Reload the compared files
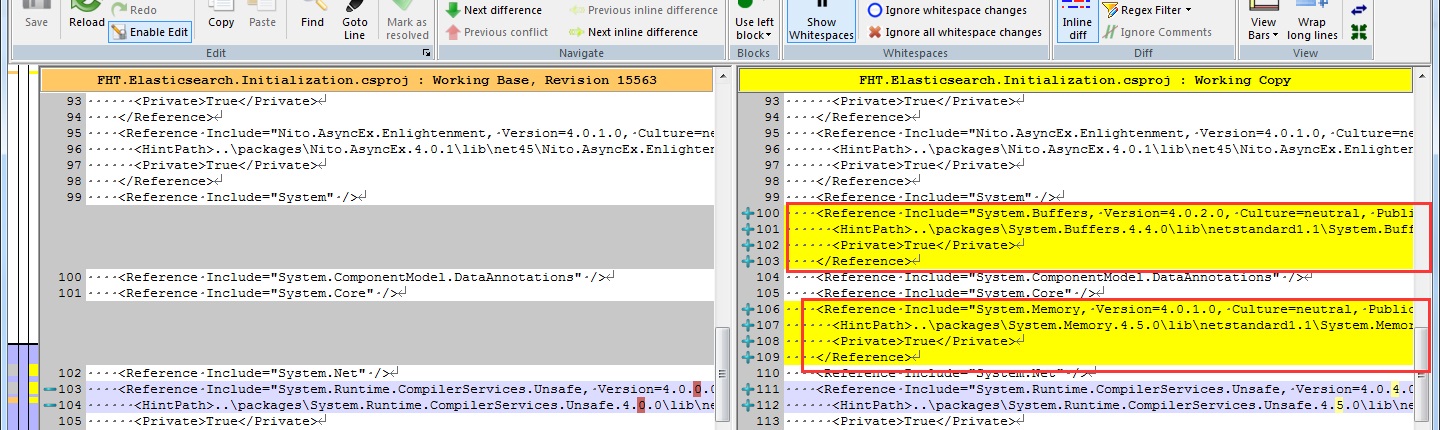1440x430 pixels. coord(87,15)
